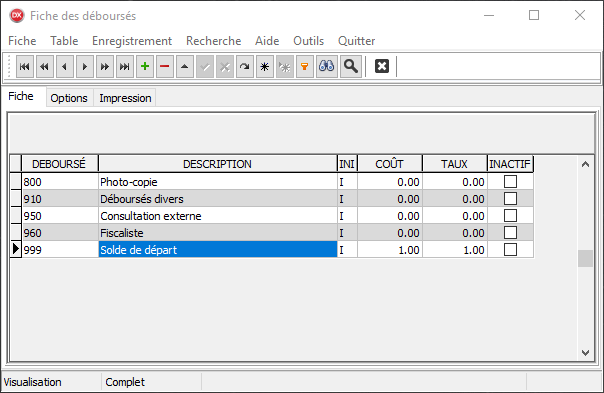Select the INI cell of Fiscaliste row
Viewport: 604px width, 393px height.
(x=347, y=233)
